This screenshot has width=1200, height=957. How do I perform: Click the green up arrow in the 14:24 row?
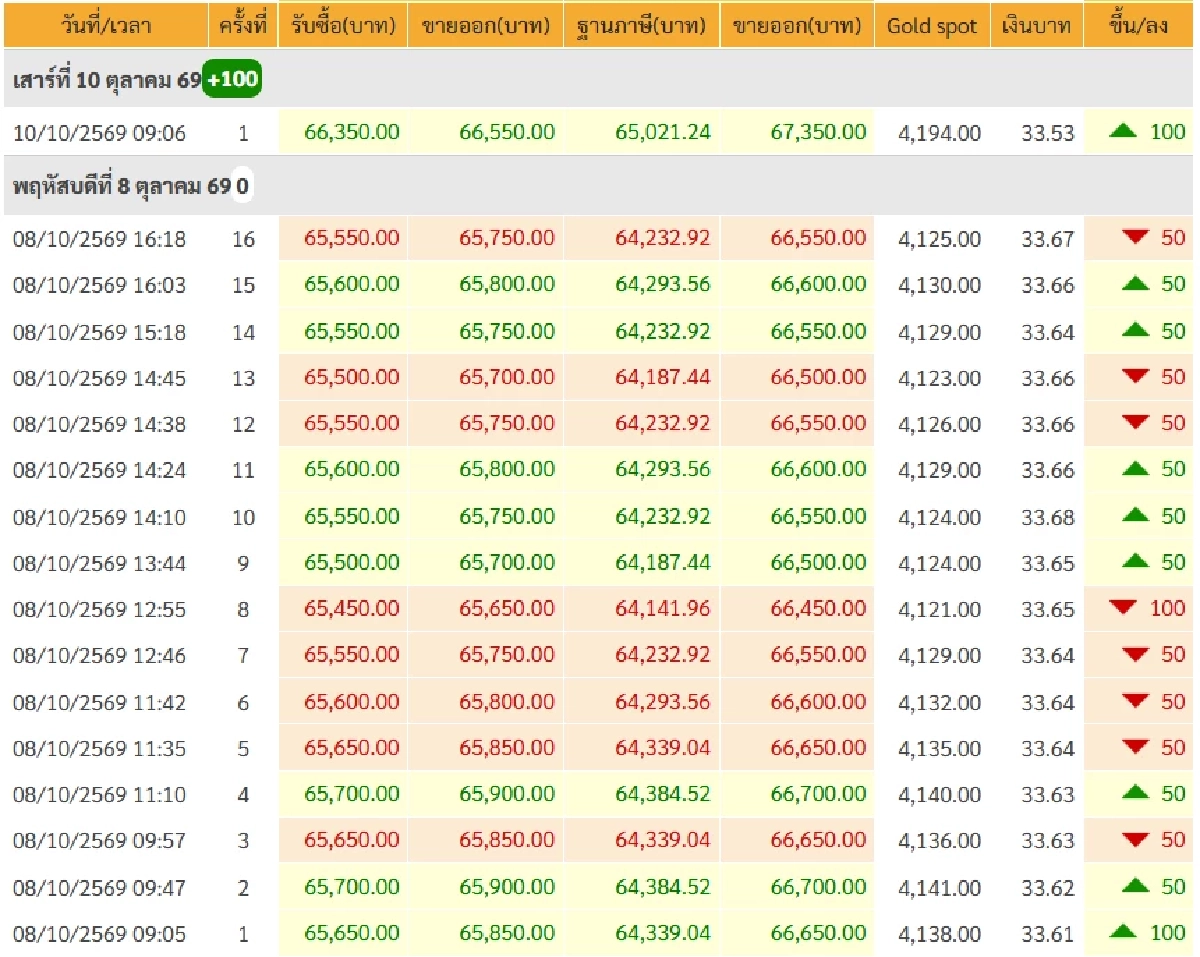(1136, 469)
